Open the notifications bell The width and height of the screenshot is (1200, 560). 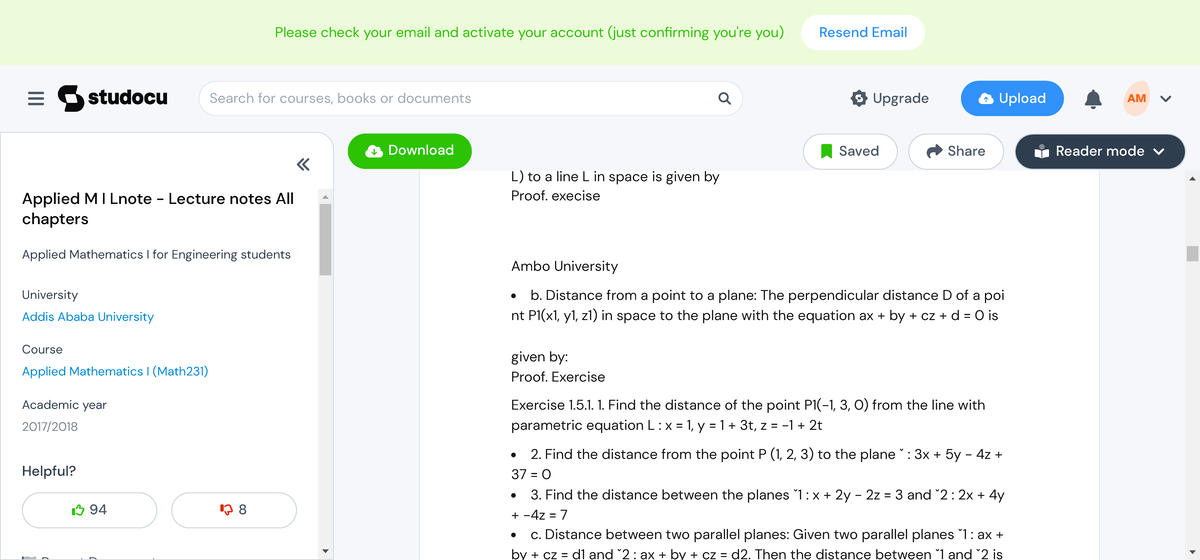pyautogui.click(x=1094, y=98)
